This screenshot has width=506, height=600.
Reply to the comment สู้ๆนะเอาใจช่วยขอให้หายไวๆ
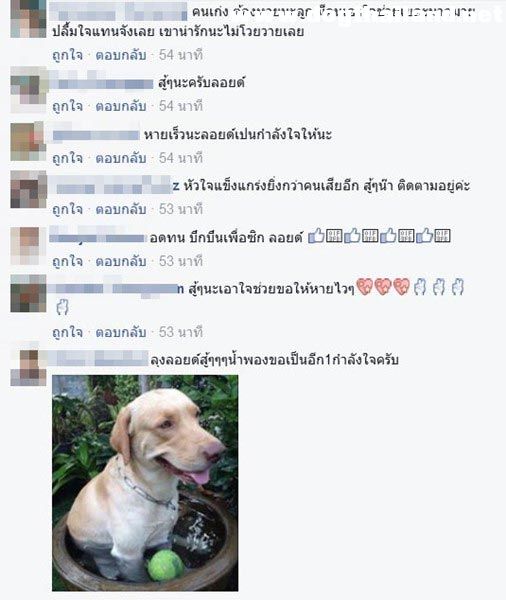(x=121, y=332)
